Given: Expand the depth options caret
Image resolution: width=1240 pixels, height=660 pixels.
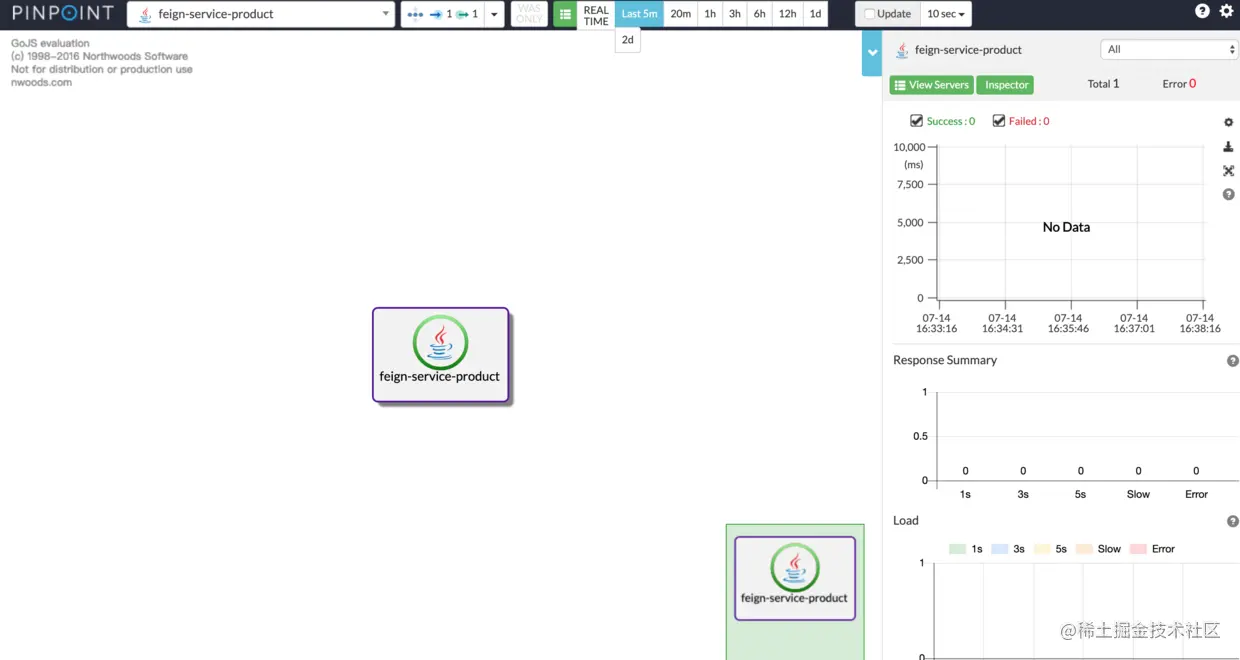Looking at the screenshot, I should tap(494, 14).
